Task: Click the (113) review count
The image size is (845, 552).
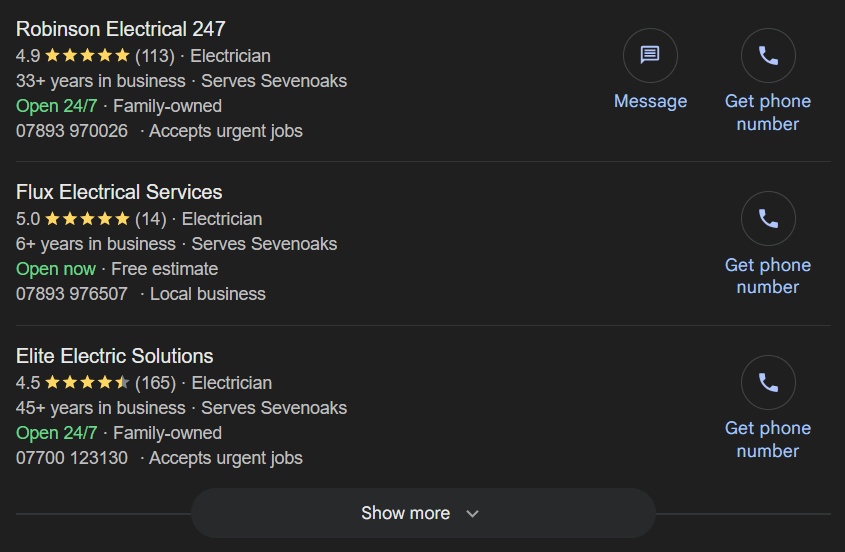Action: coord(155,56)
